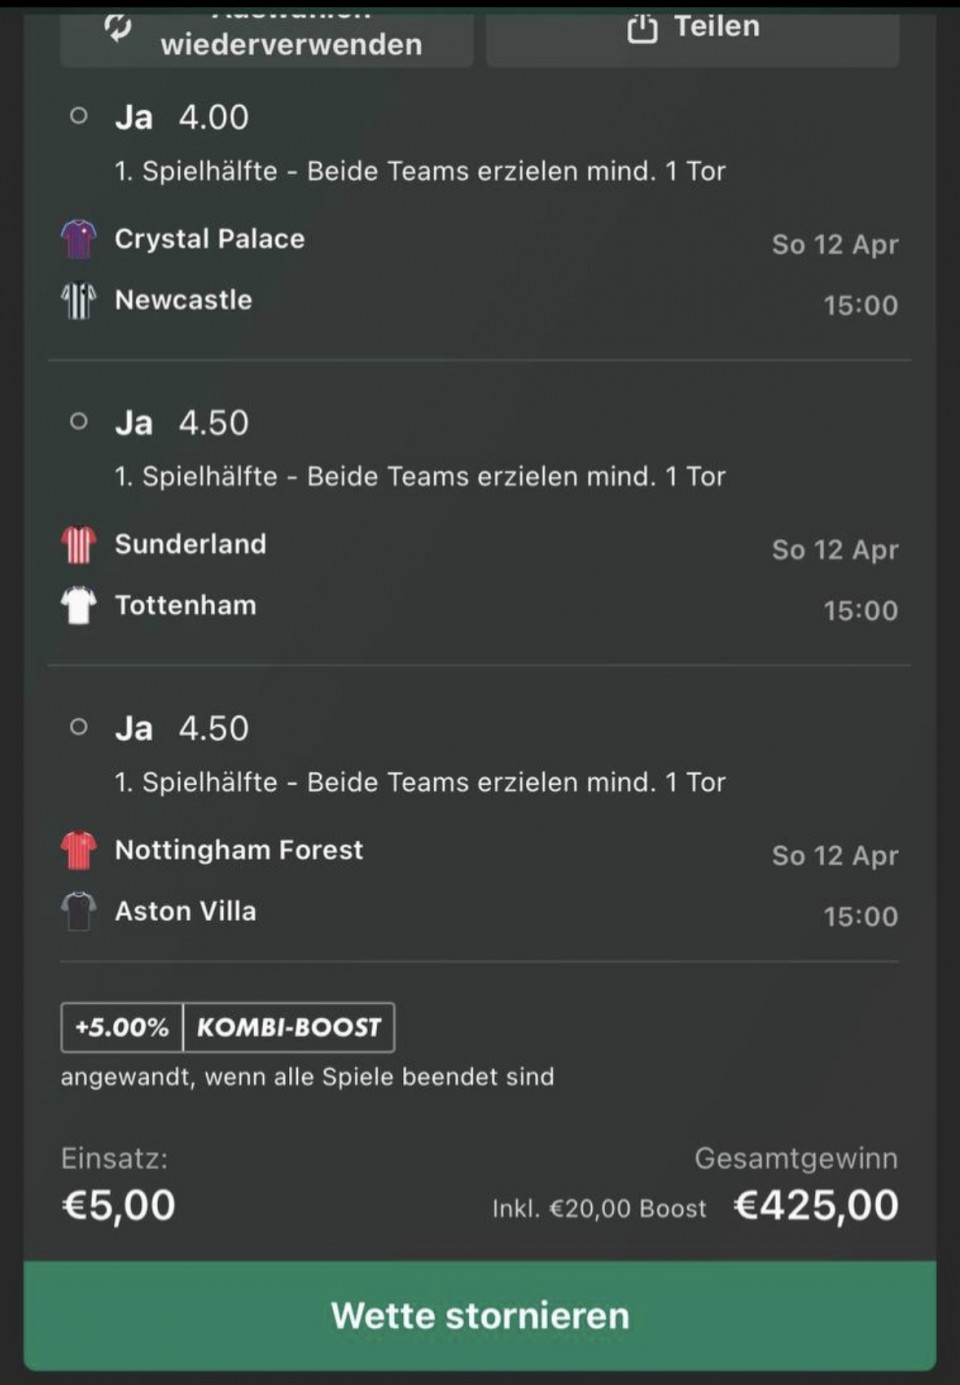Click the Nottingham Forest red jersey icon
This screenshot has height=1385, width=960.
tap(78, 851)
